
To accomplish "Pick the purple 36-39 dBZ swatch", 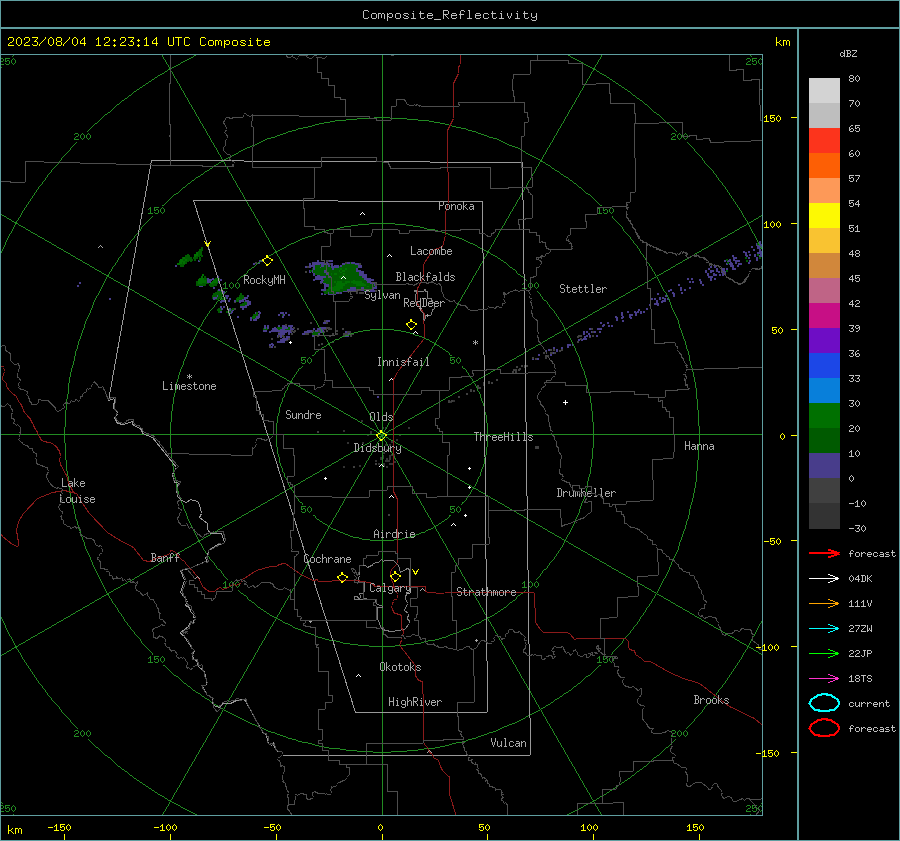I will pyautogui.click(x=824, y=341).
